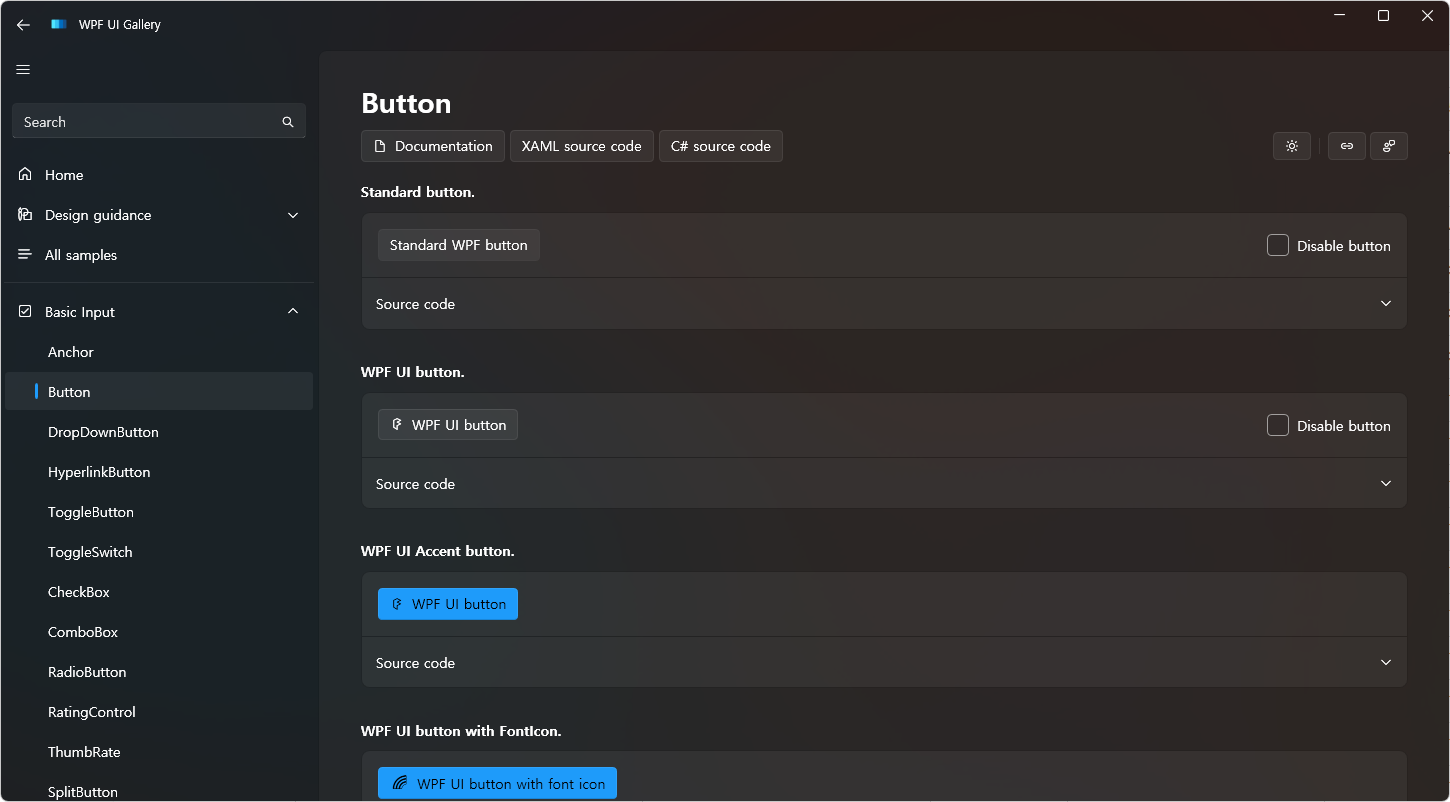Image resolution: width=1450 pixels, height=802 pixels.
Task: Click the font icon in the blue font icon button
Action: pyautogui.click(x=399, y=784)
